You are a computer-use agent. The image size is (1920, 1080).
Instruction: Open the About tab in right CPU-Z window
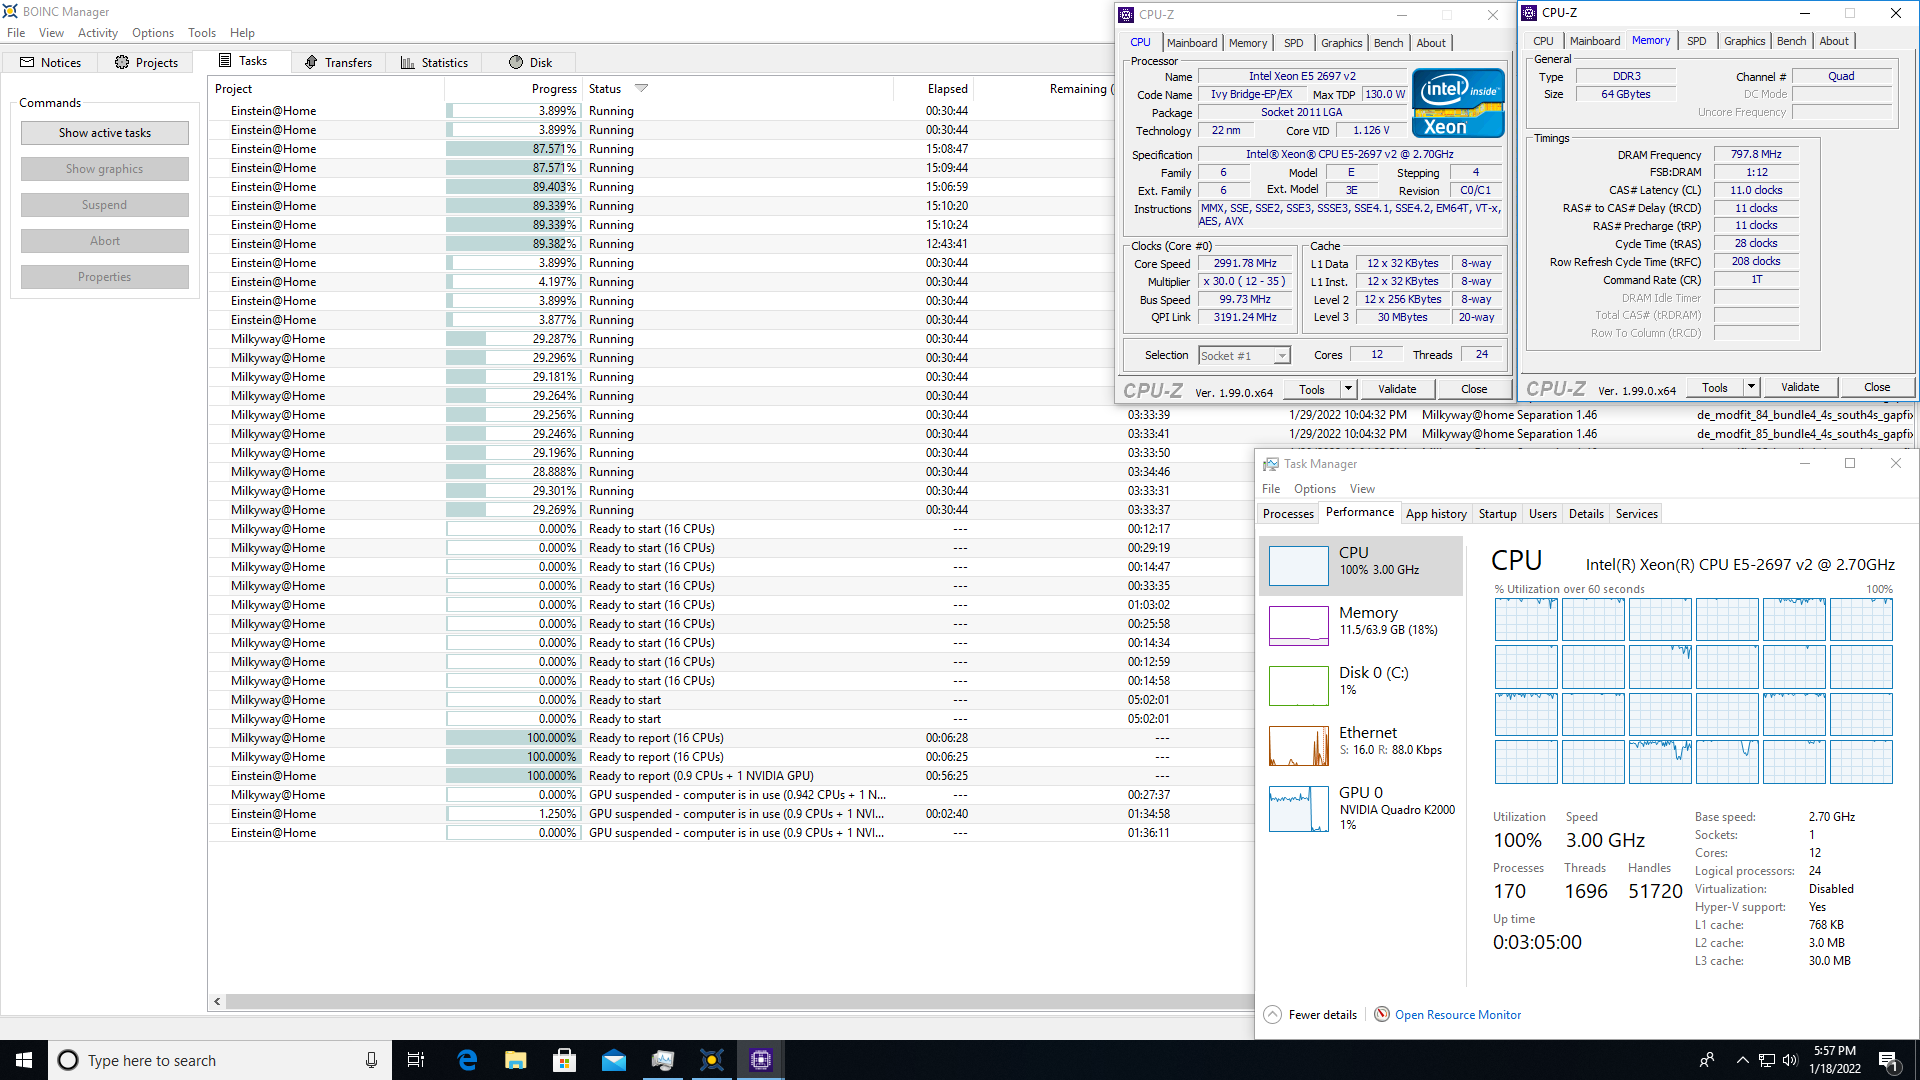1834,41
